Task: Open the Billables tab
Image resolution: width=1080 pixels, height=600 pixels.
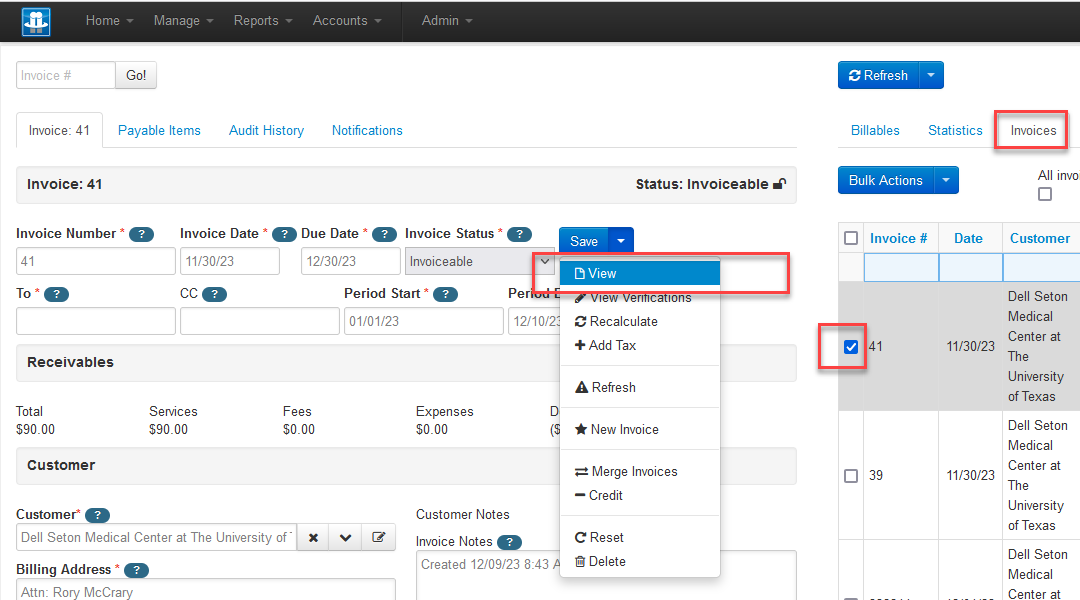Action: coord(875,130)
